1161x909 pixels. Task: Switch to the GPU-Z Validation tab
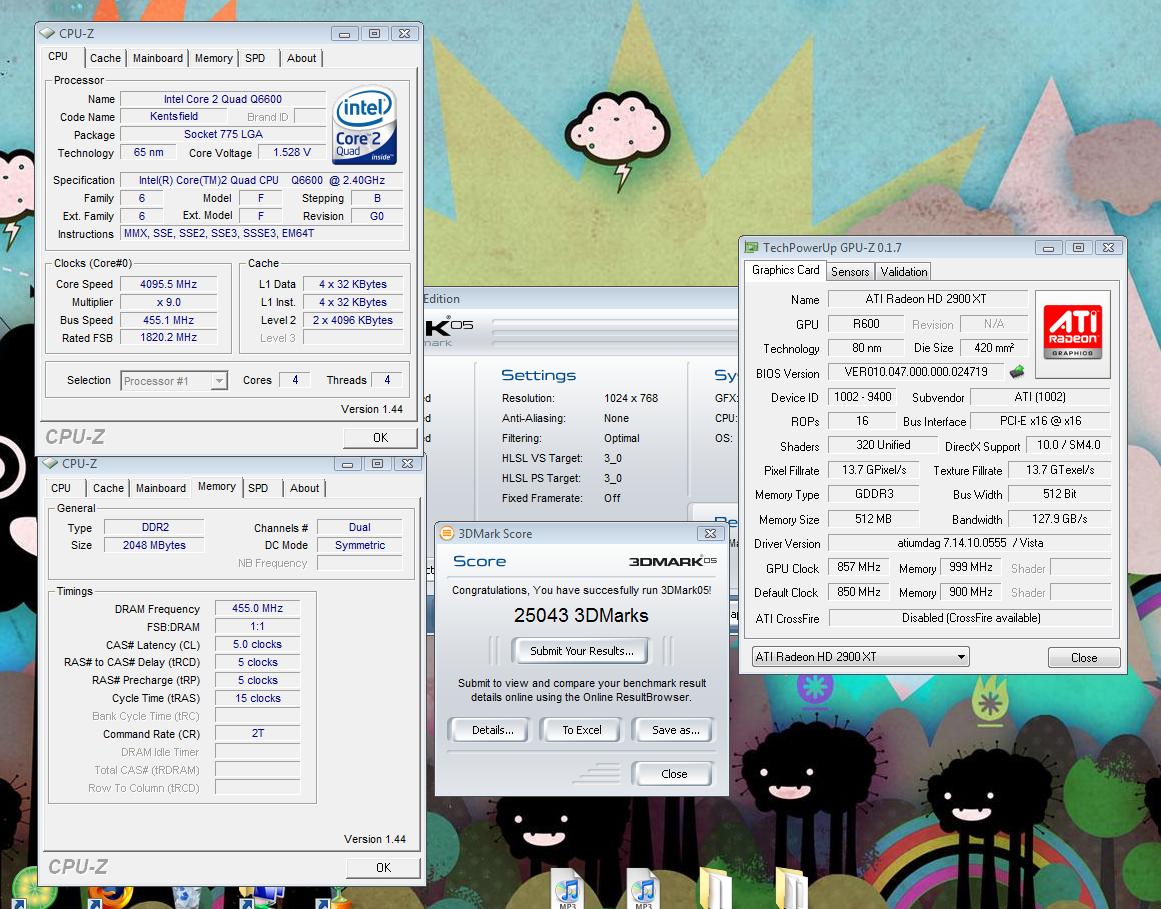point(903,272)
